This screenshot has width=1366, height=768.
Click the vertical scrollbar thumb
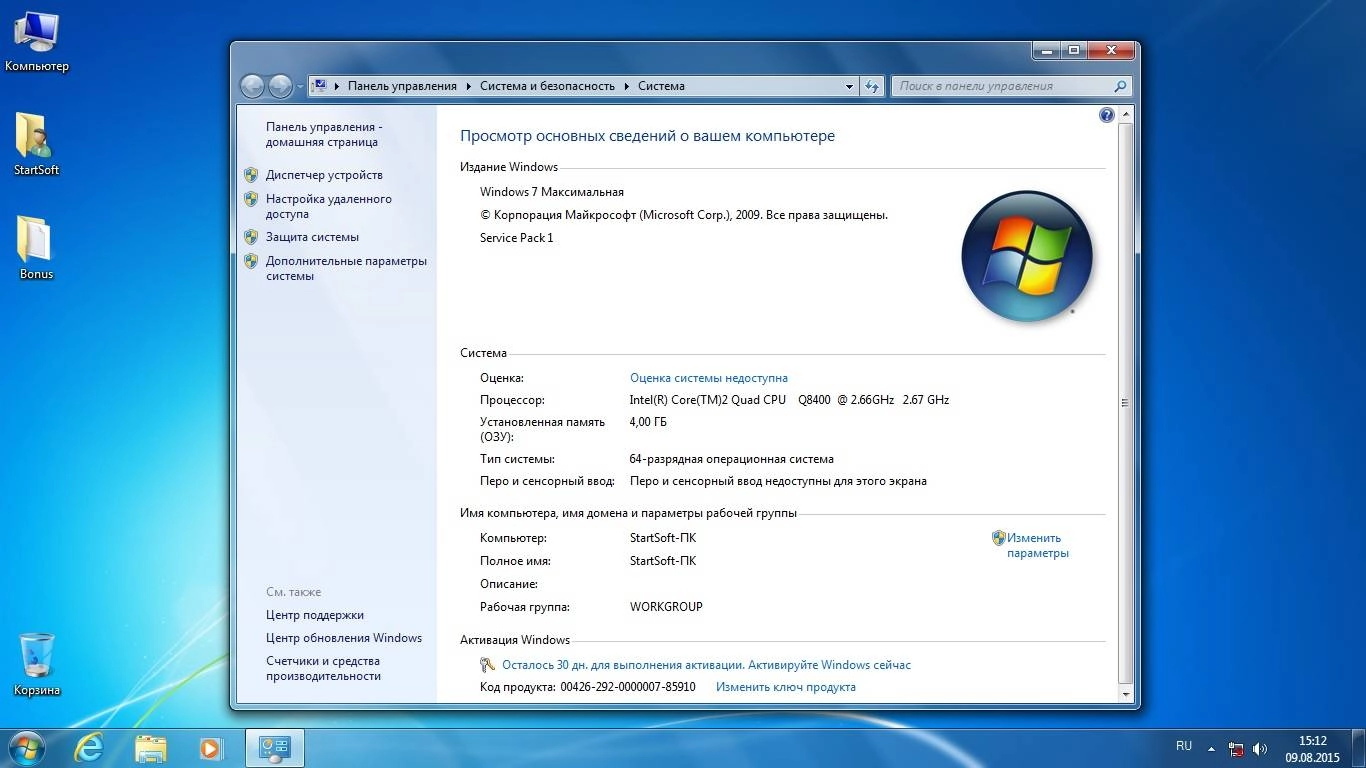pos(1125,403)
